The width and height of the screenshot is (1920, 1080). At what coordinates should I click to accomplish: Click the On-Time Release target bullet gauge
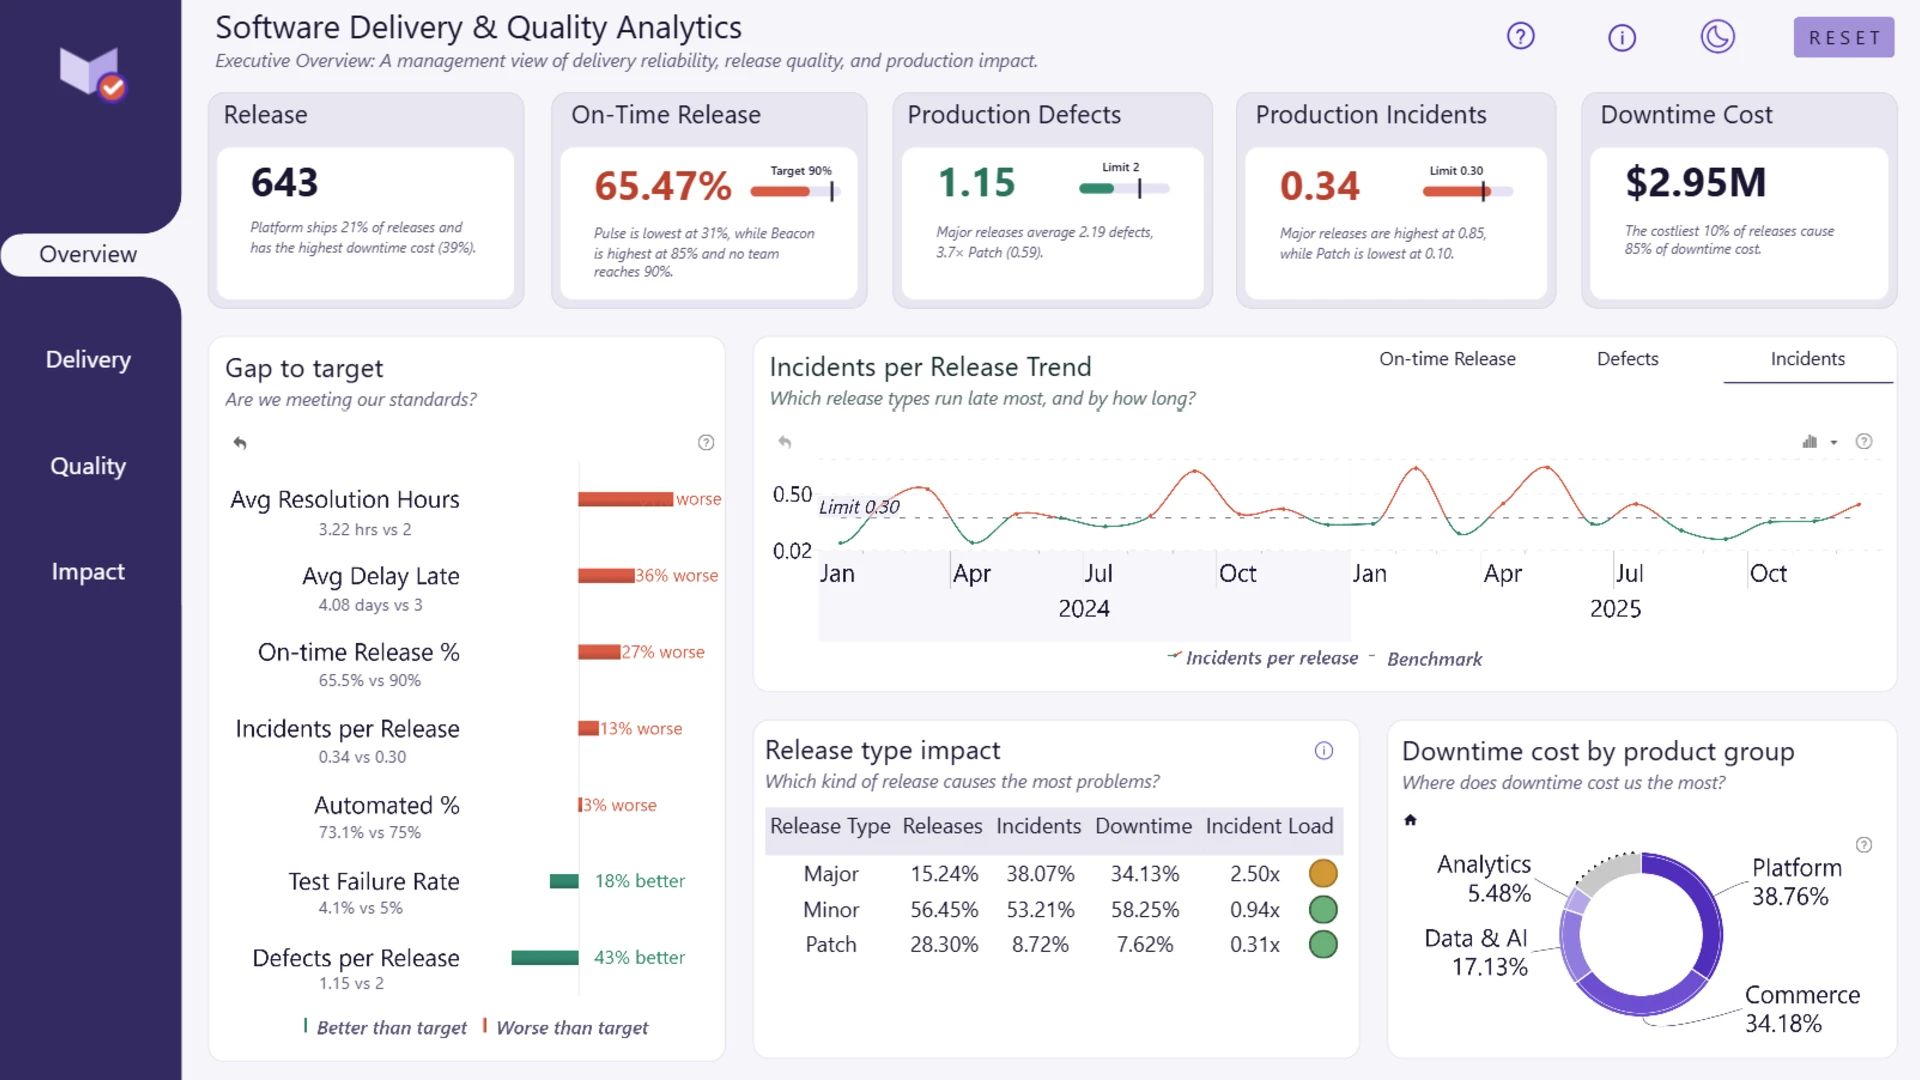[796, 190]
